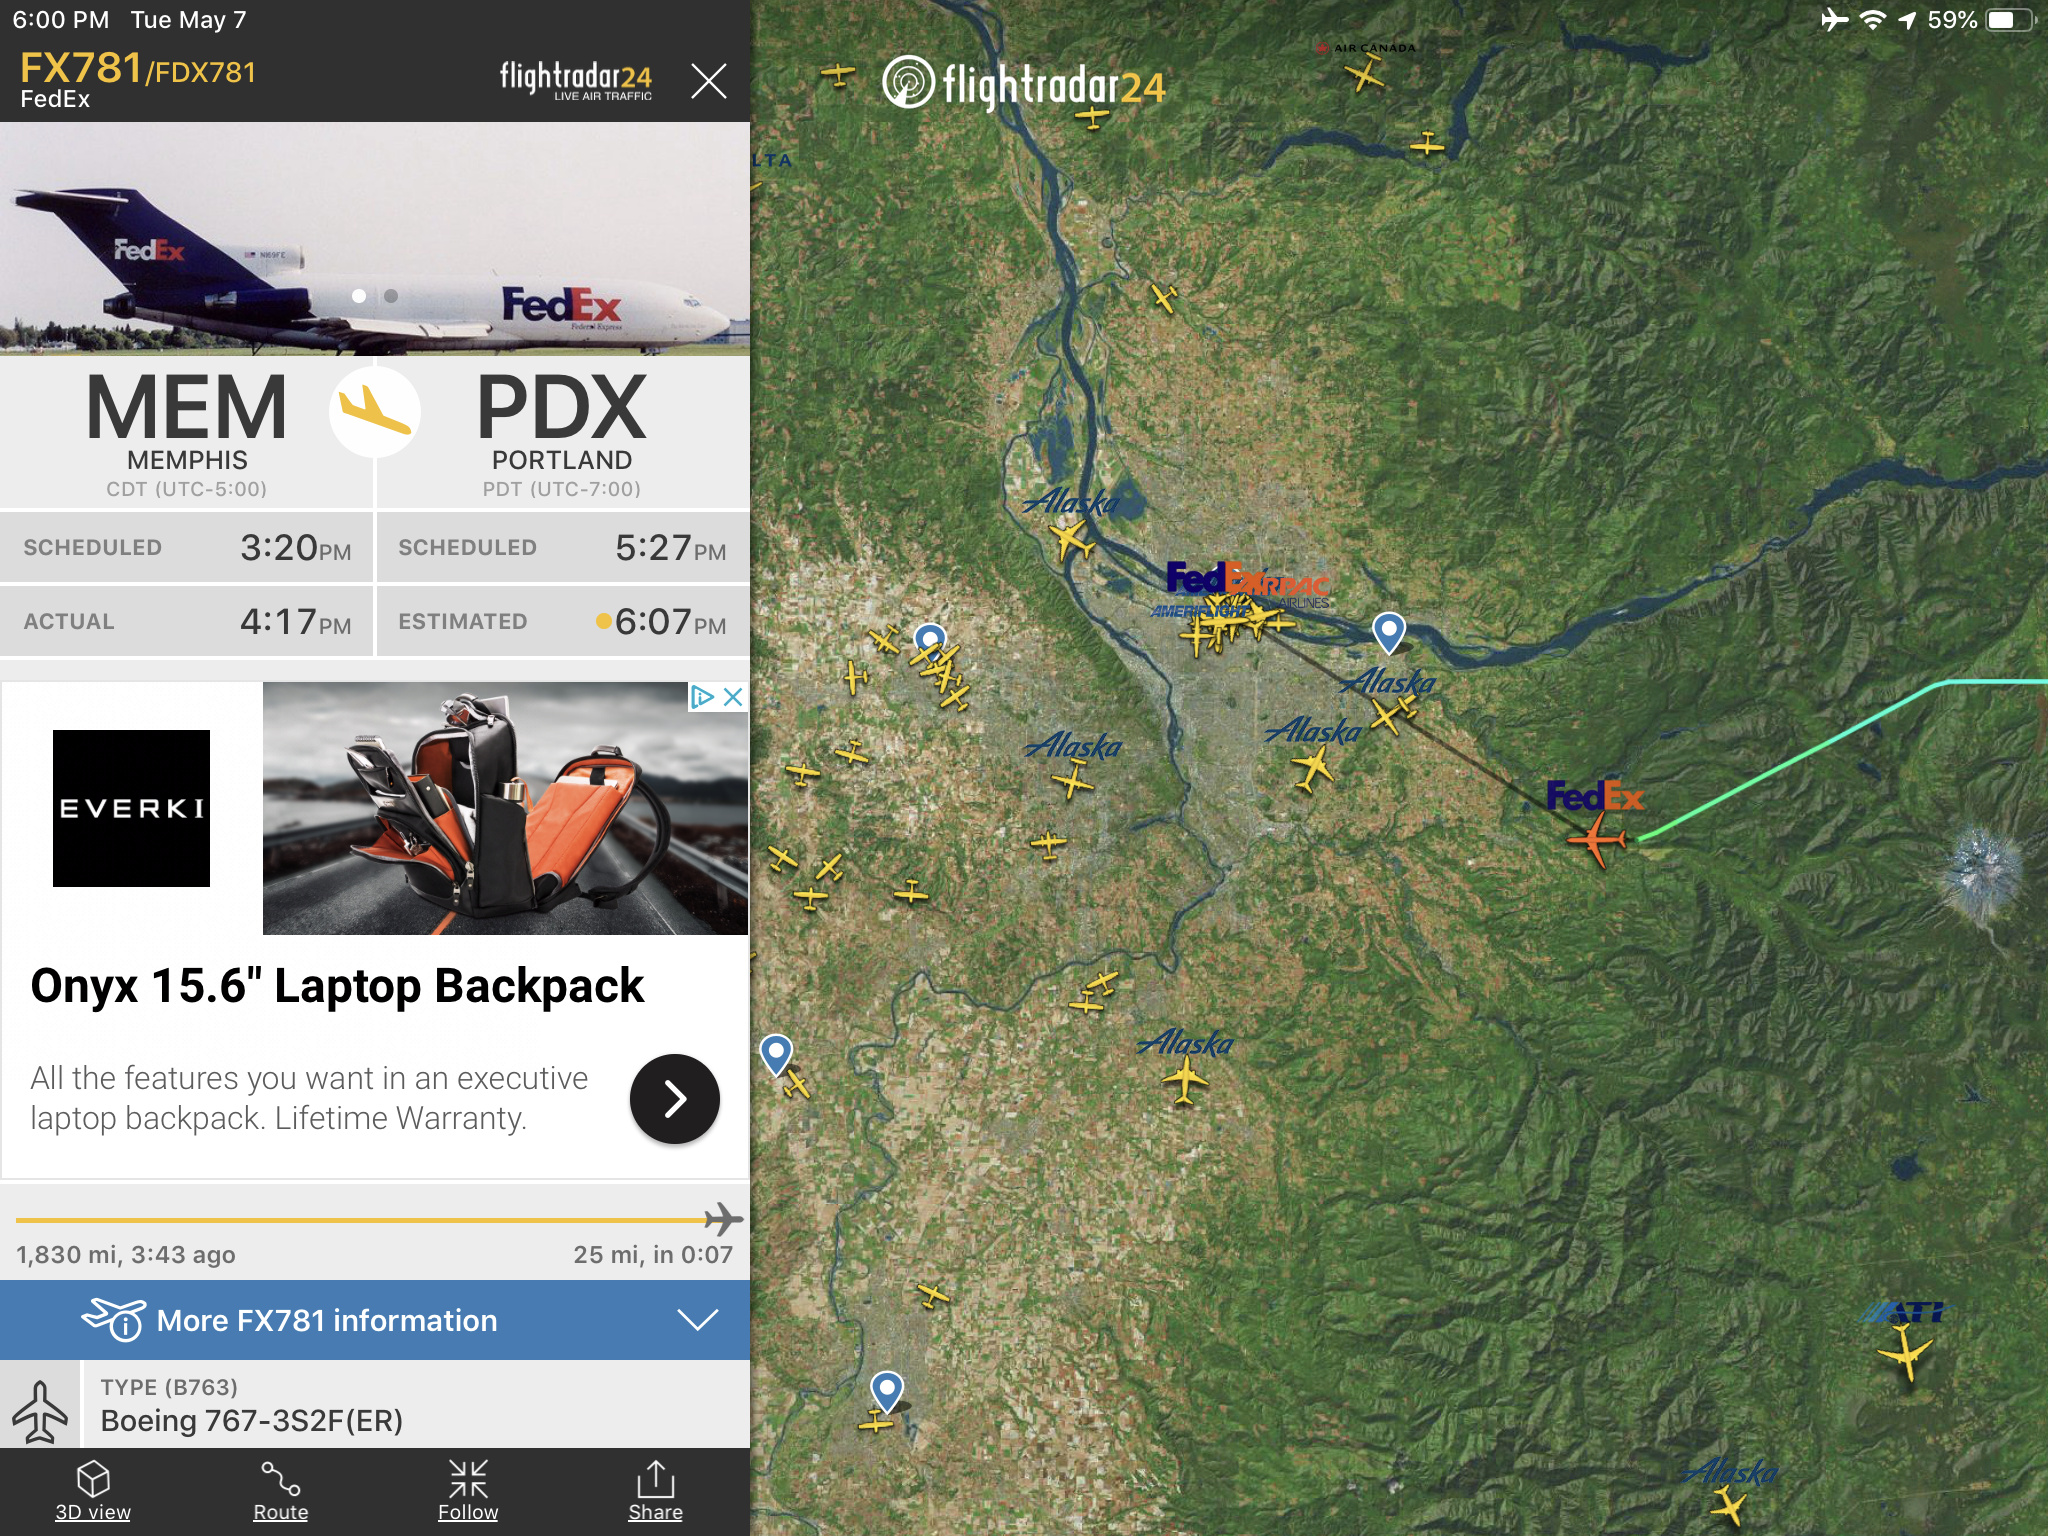Tap the Flightradar24 radar logo on map
This screenshot has height=1536, width=2048.
[908, 82]
